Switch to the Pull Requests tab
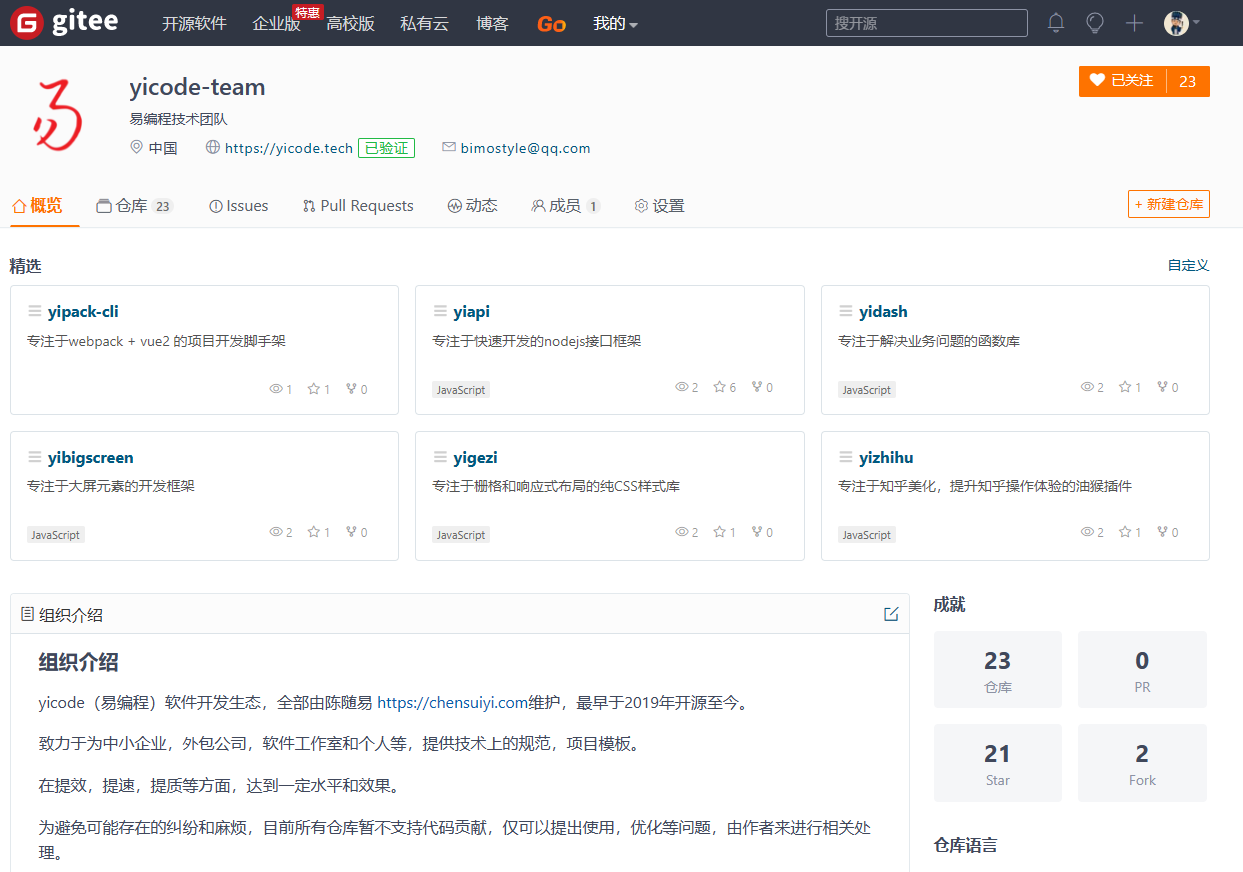 358,206
